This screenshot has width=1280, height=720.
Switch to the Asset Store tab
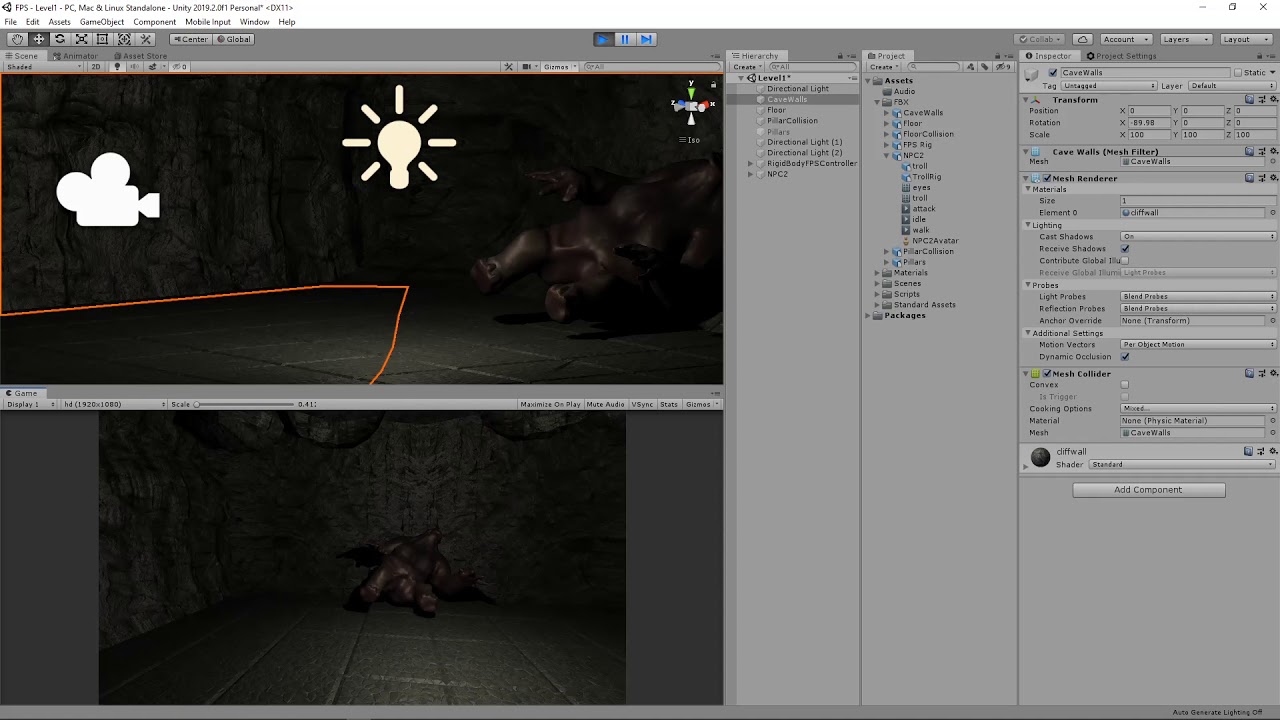click(139, 56)
